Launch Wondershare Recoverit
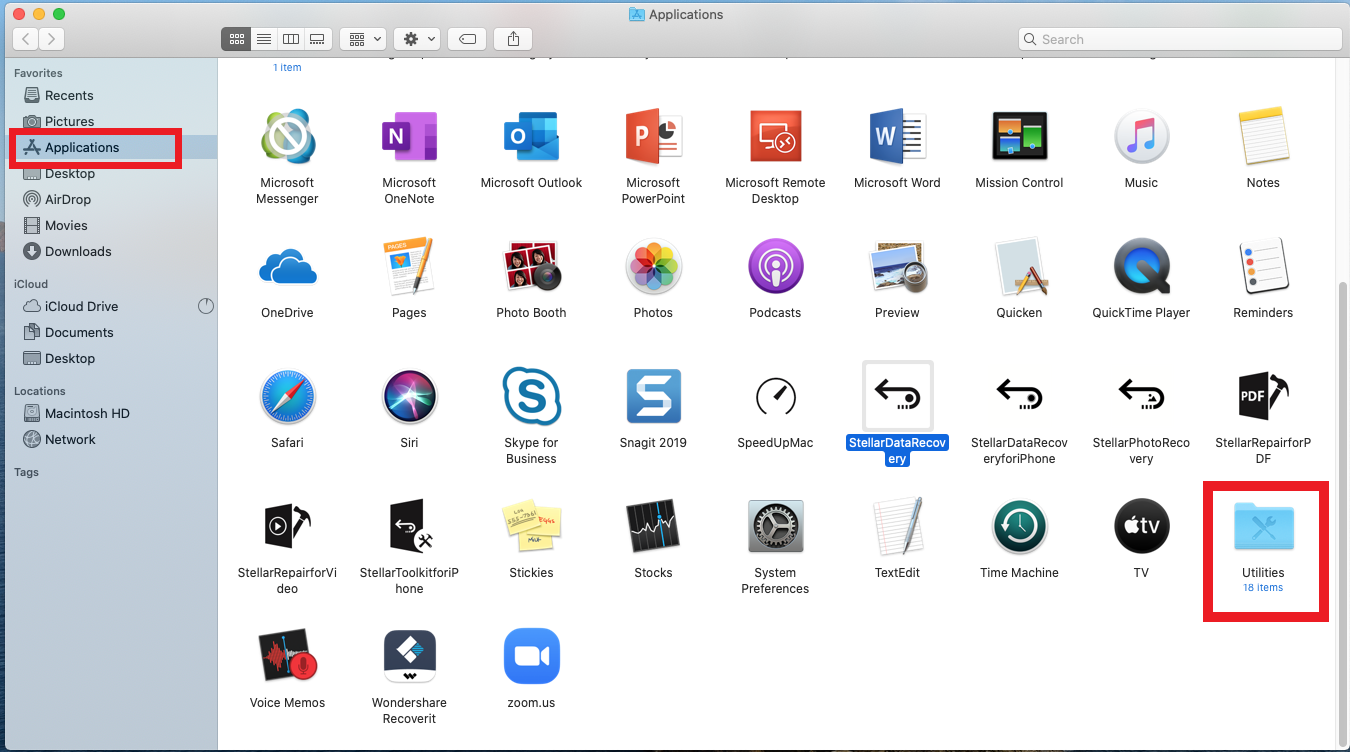The height and width of the screenshot is (752, 1350). [409, 655]
